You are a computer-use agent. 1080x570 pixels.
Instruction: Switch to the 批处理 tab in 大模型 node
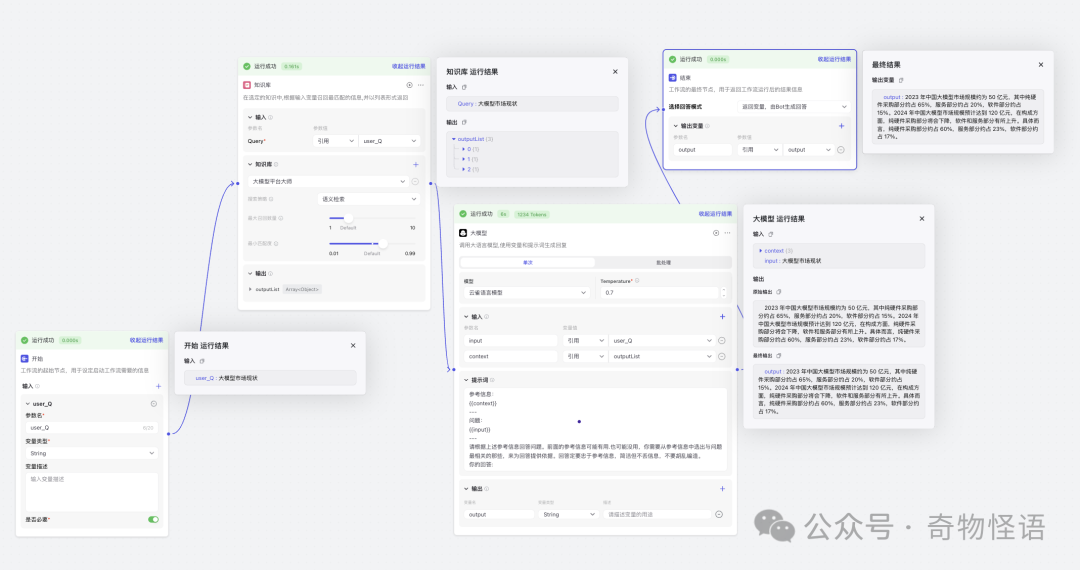pos(662,262)
